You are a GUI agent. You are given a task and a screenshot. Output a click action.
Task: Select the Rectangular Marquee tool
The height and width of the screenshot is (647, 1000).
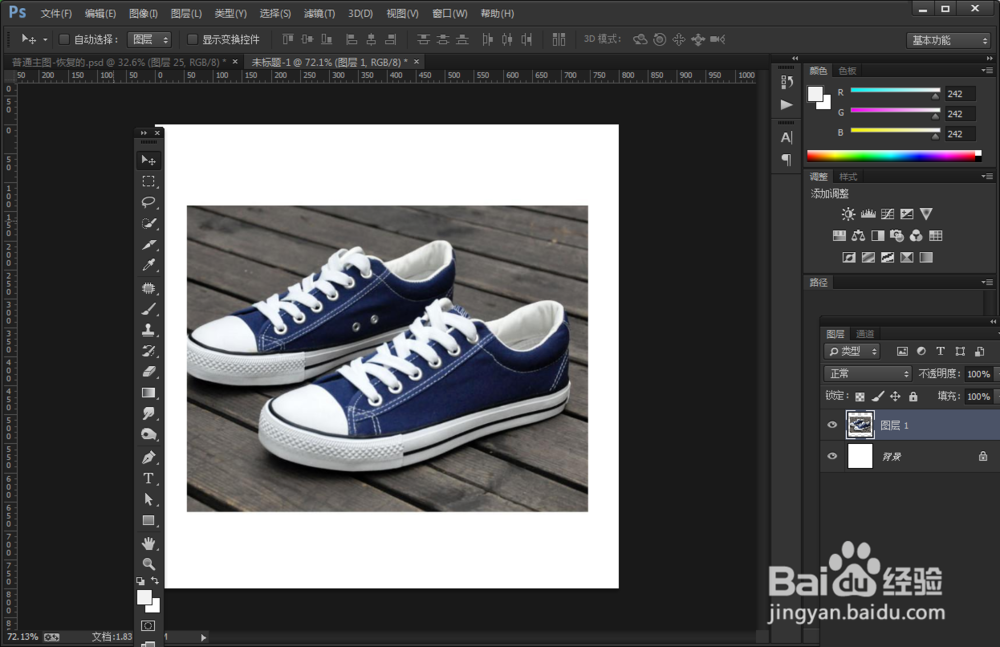coord(148,181)
